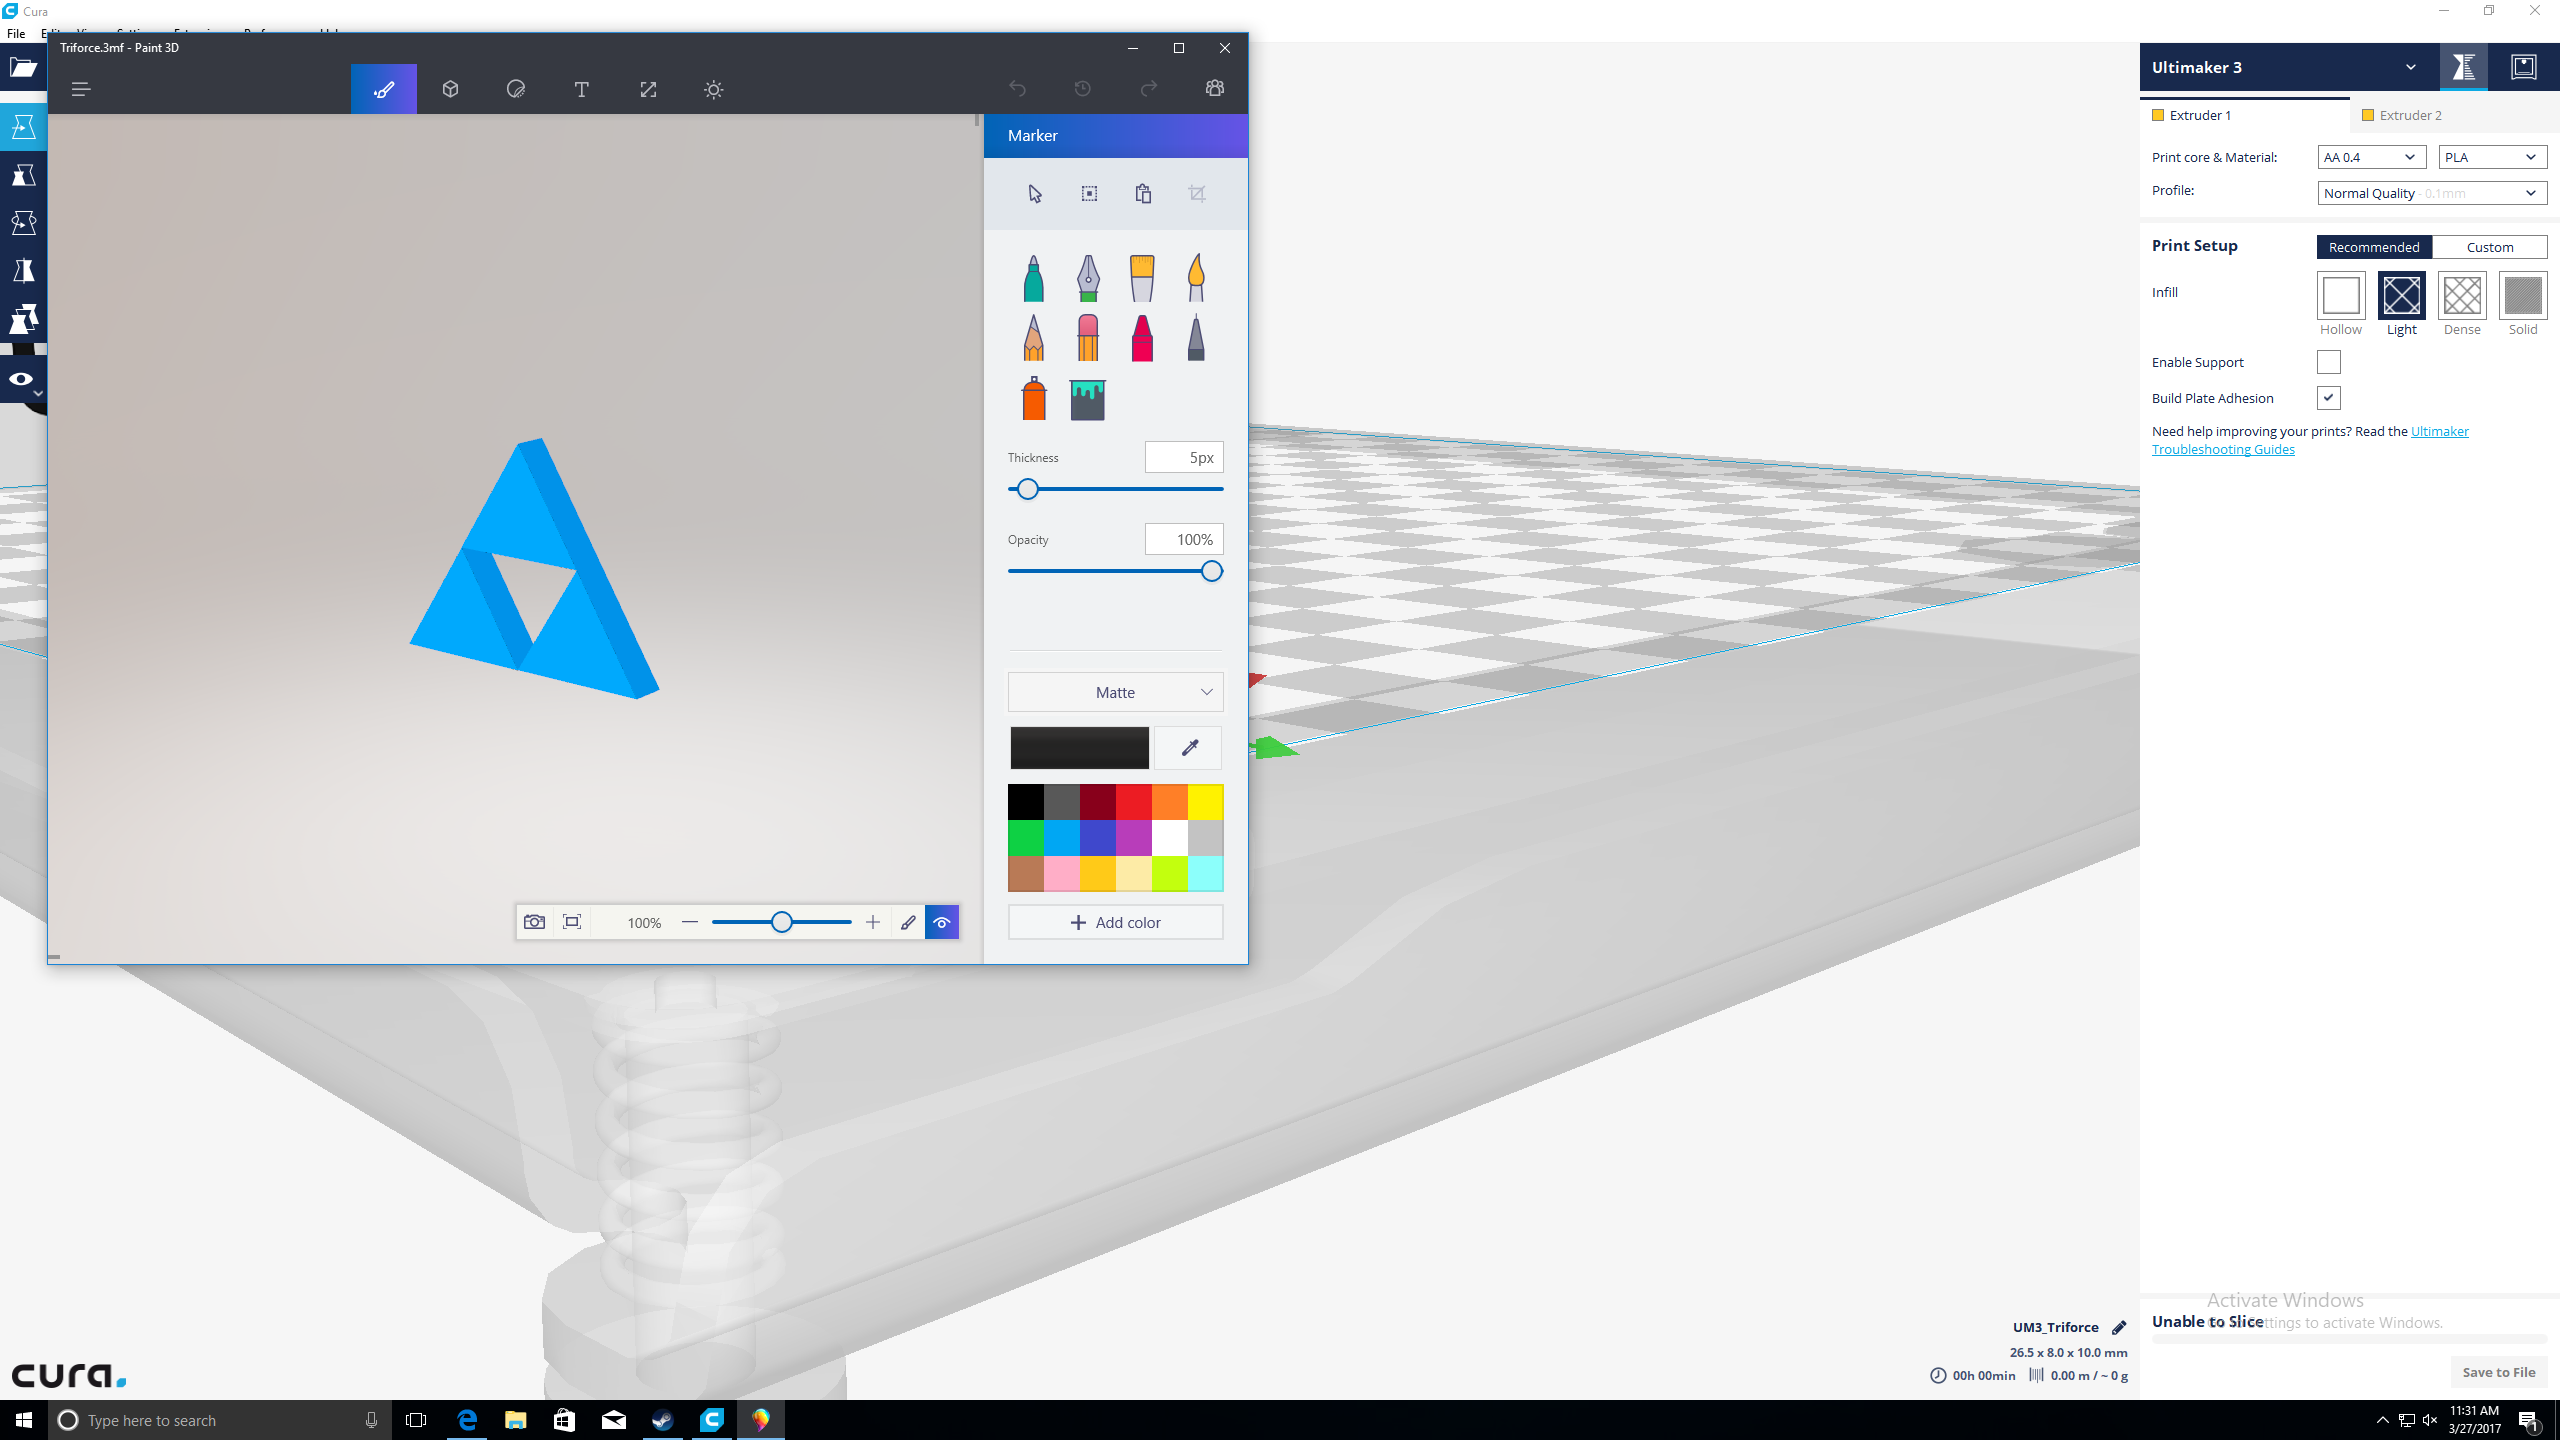Screen dimensions: 2560x1440
Task: Pick the Eyedropper tool
Action: (x=1189, y=748)
